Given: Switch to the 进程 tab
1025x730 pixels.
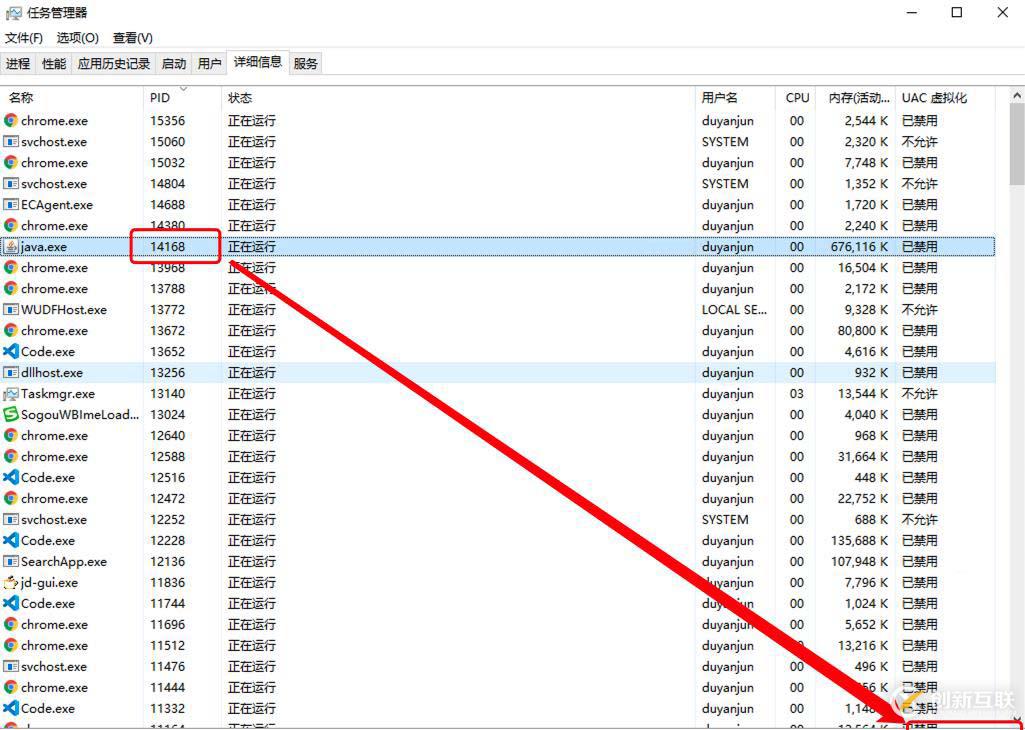Looking at the screenshot, I should pyautogui.click(x=18, y=63).
